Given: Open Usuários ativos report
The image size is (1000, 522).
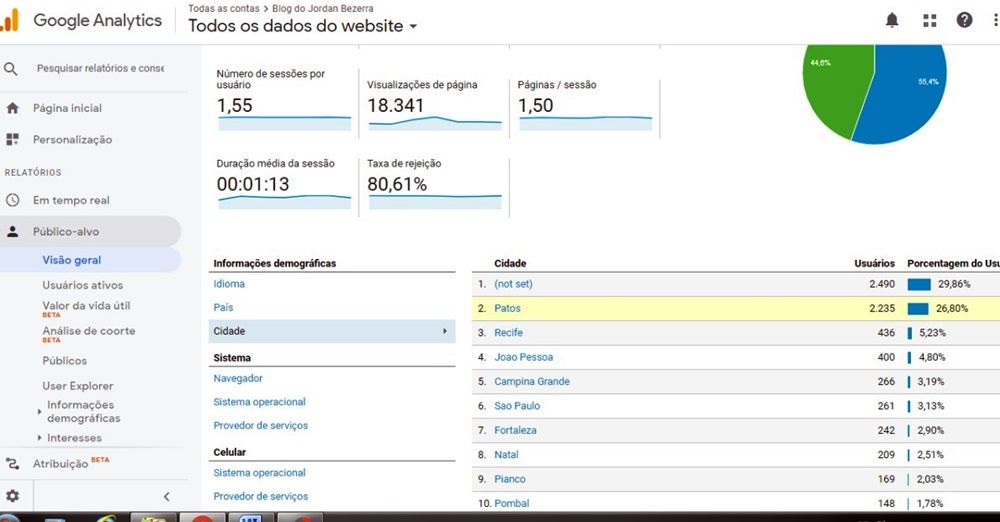Looking at the screenshot, I should point(83,285).
